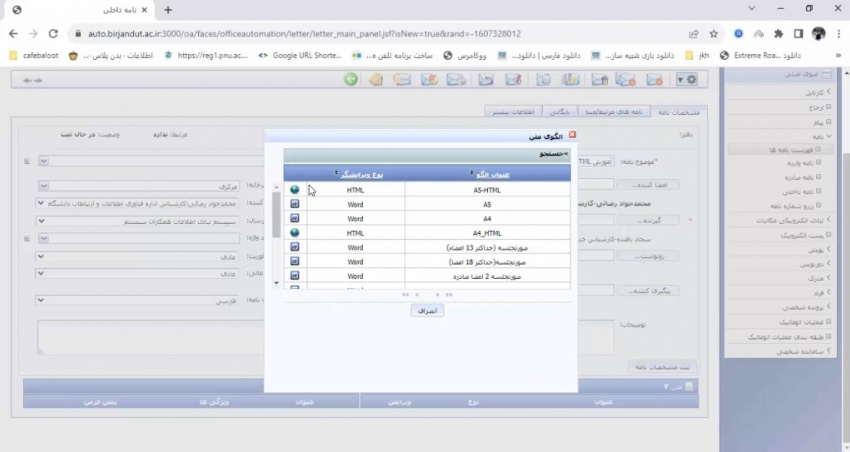The image size is (850, 452).
Task: Select the A4 template title
Action: pos(487,219)
